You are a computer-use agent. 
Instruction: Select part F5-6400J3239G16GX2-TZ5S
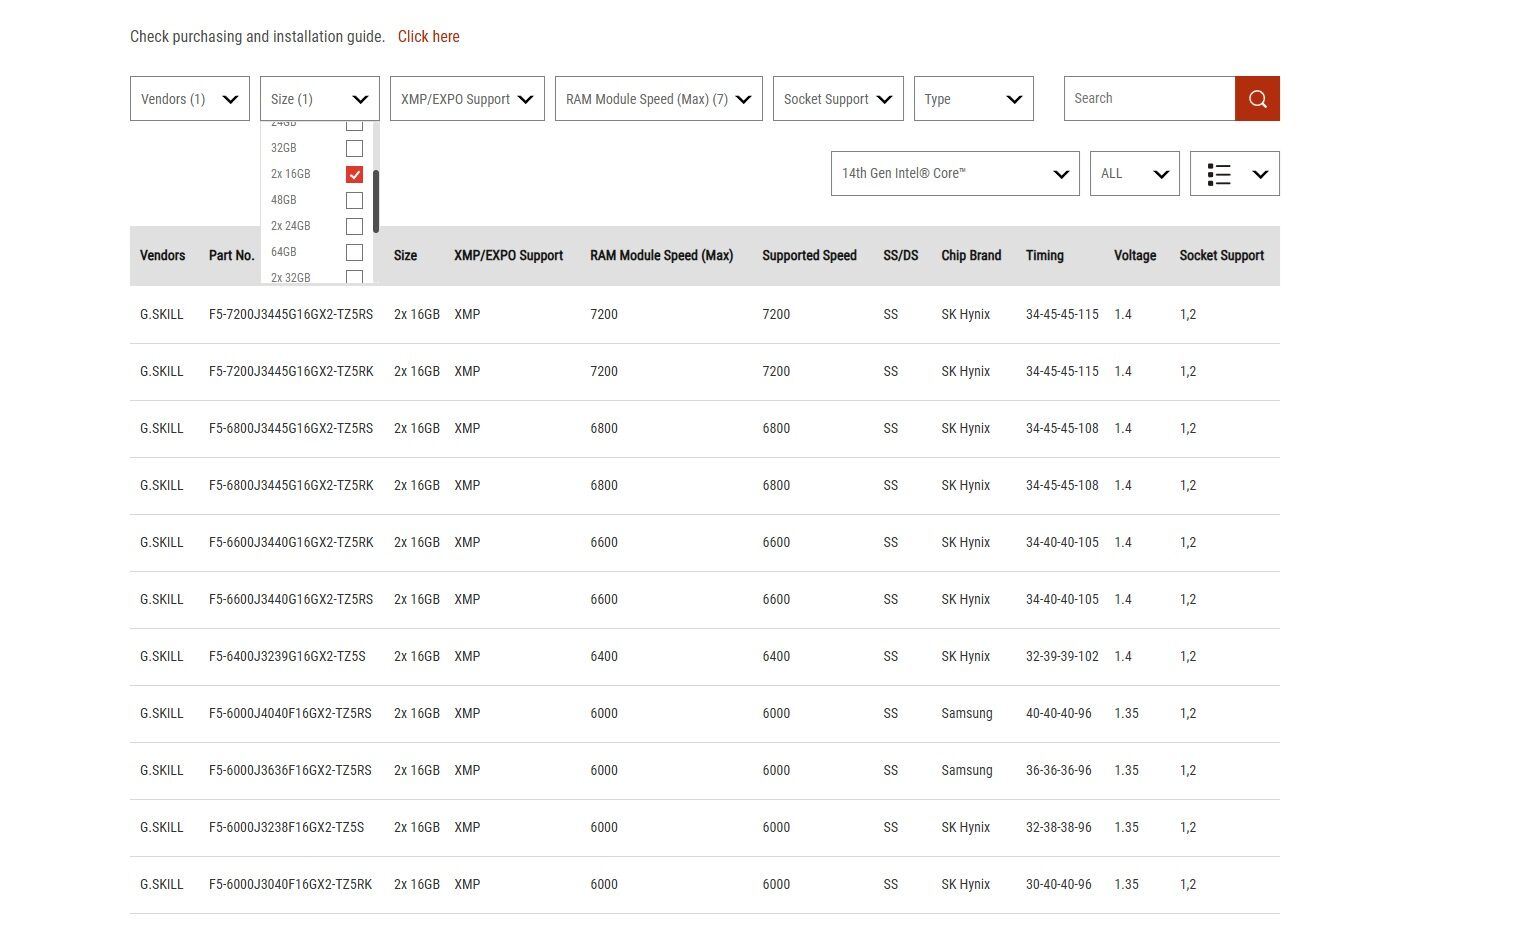coord(287,657)
